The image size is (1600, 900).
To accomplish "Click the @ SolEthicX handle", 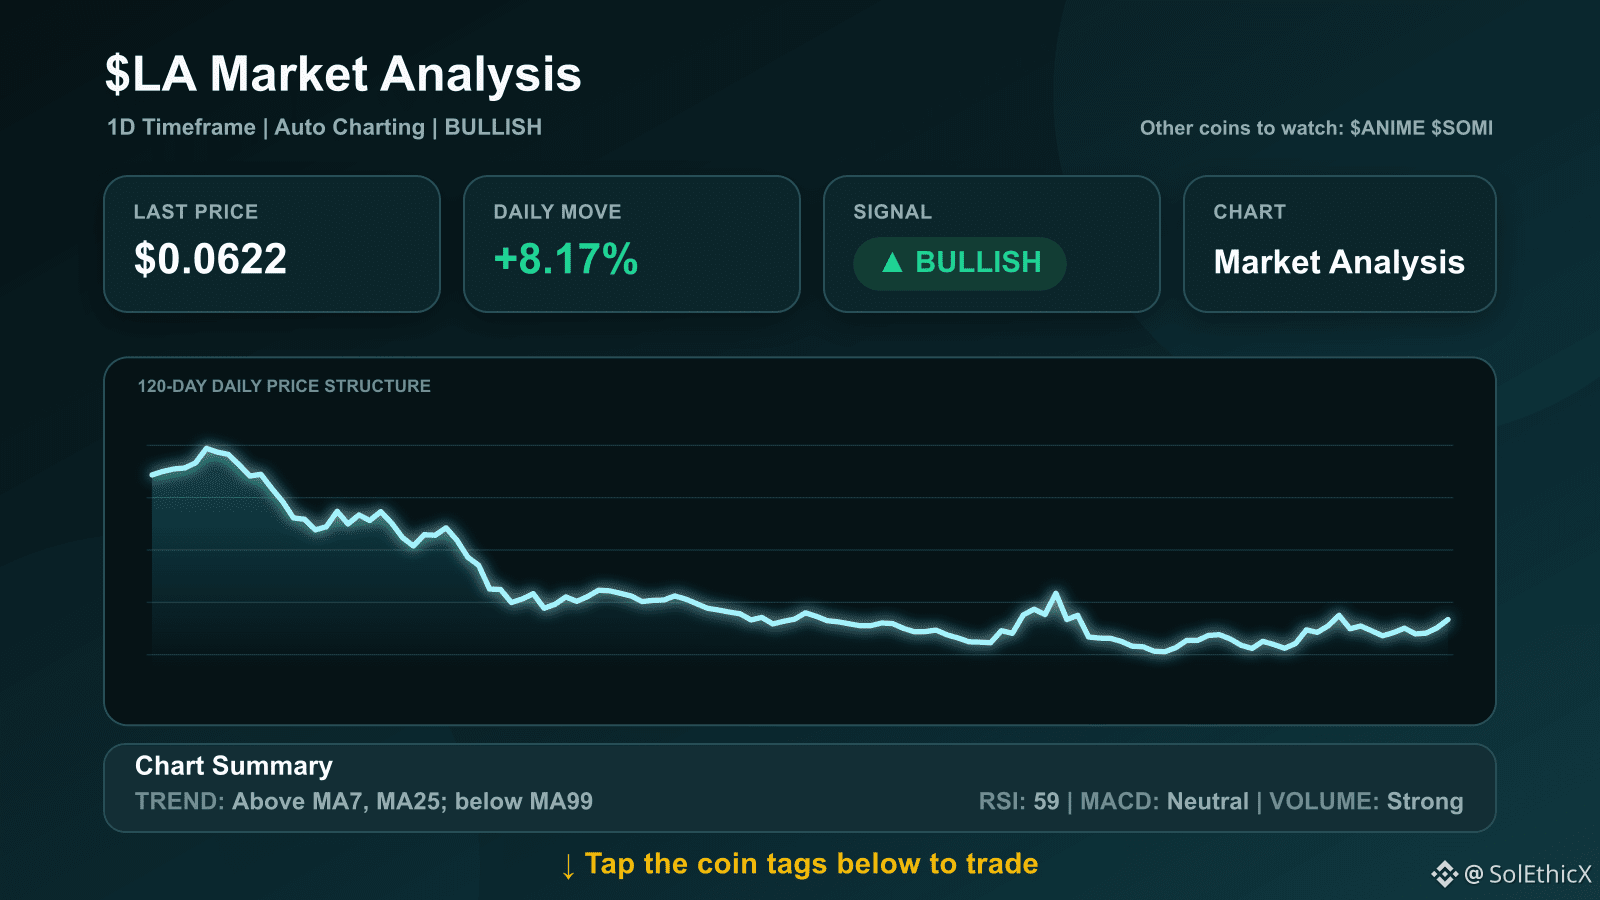I will tap(1527, 874).
